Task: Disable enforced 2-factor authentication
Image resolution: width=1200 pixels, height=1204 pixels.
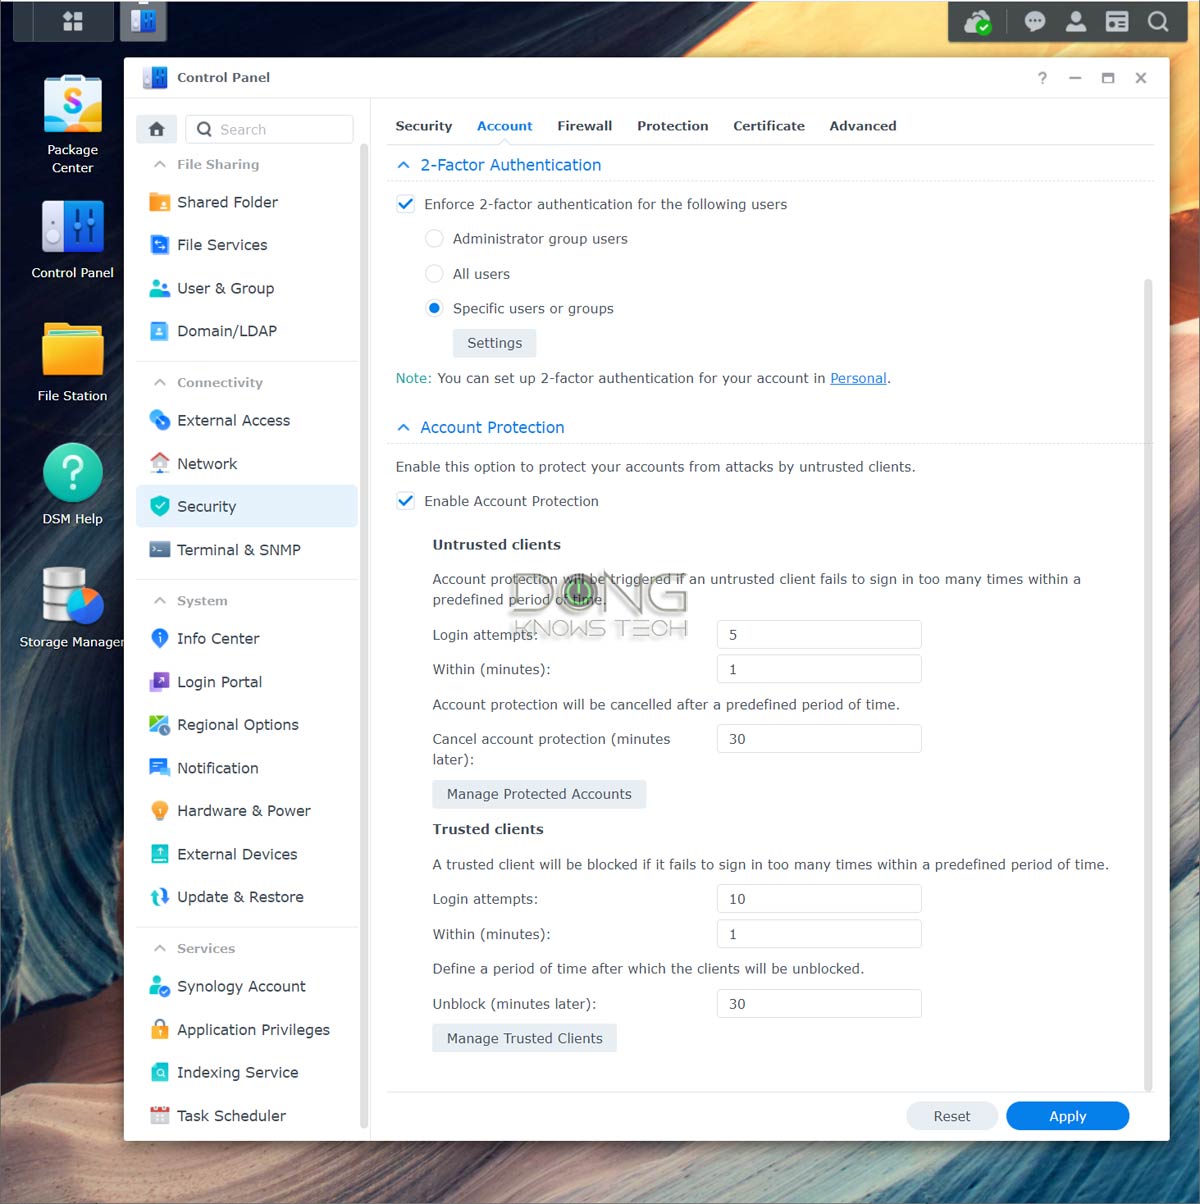Action: pyautogui.click(x=405, y=203)
